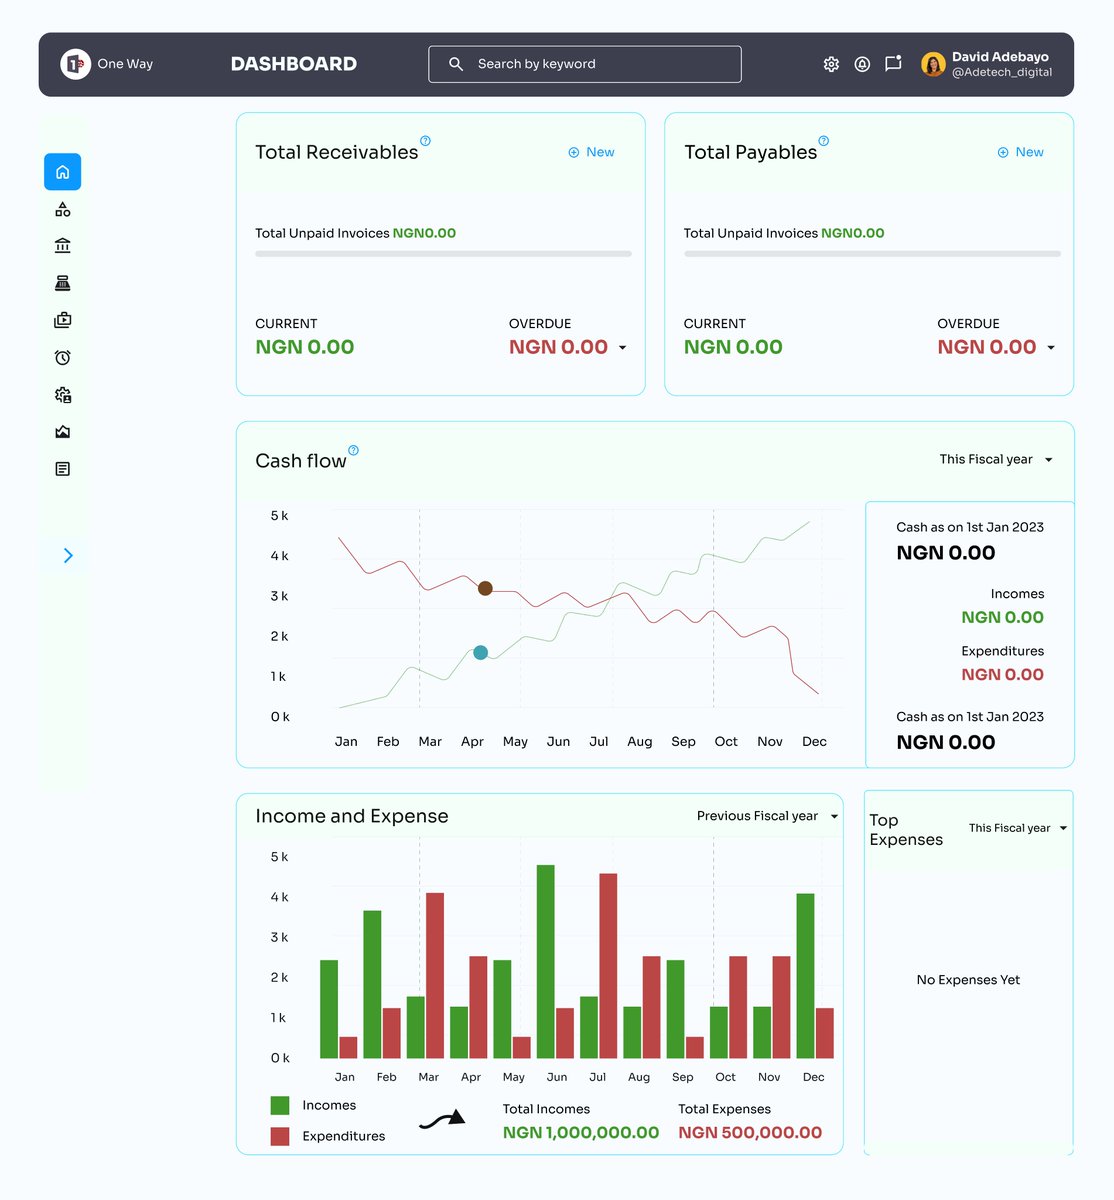
Task: Open settings gear in the header
Action: pos(831,64)
